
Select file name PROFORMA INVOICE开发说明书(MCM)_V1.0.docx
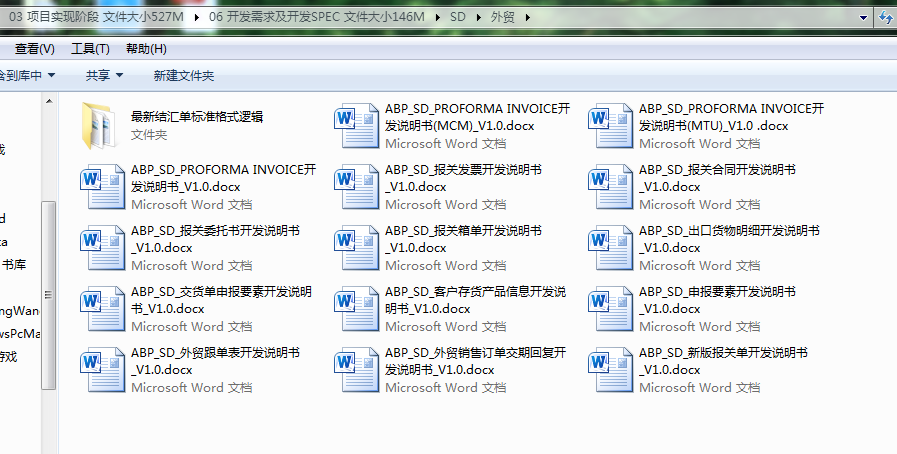click(x=478, y=117)
